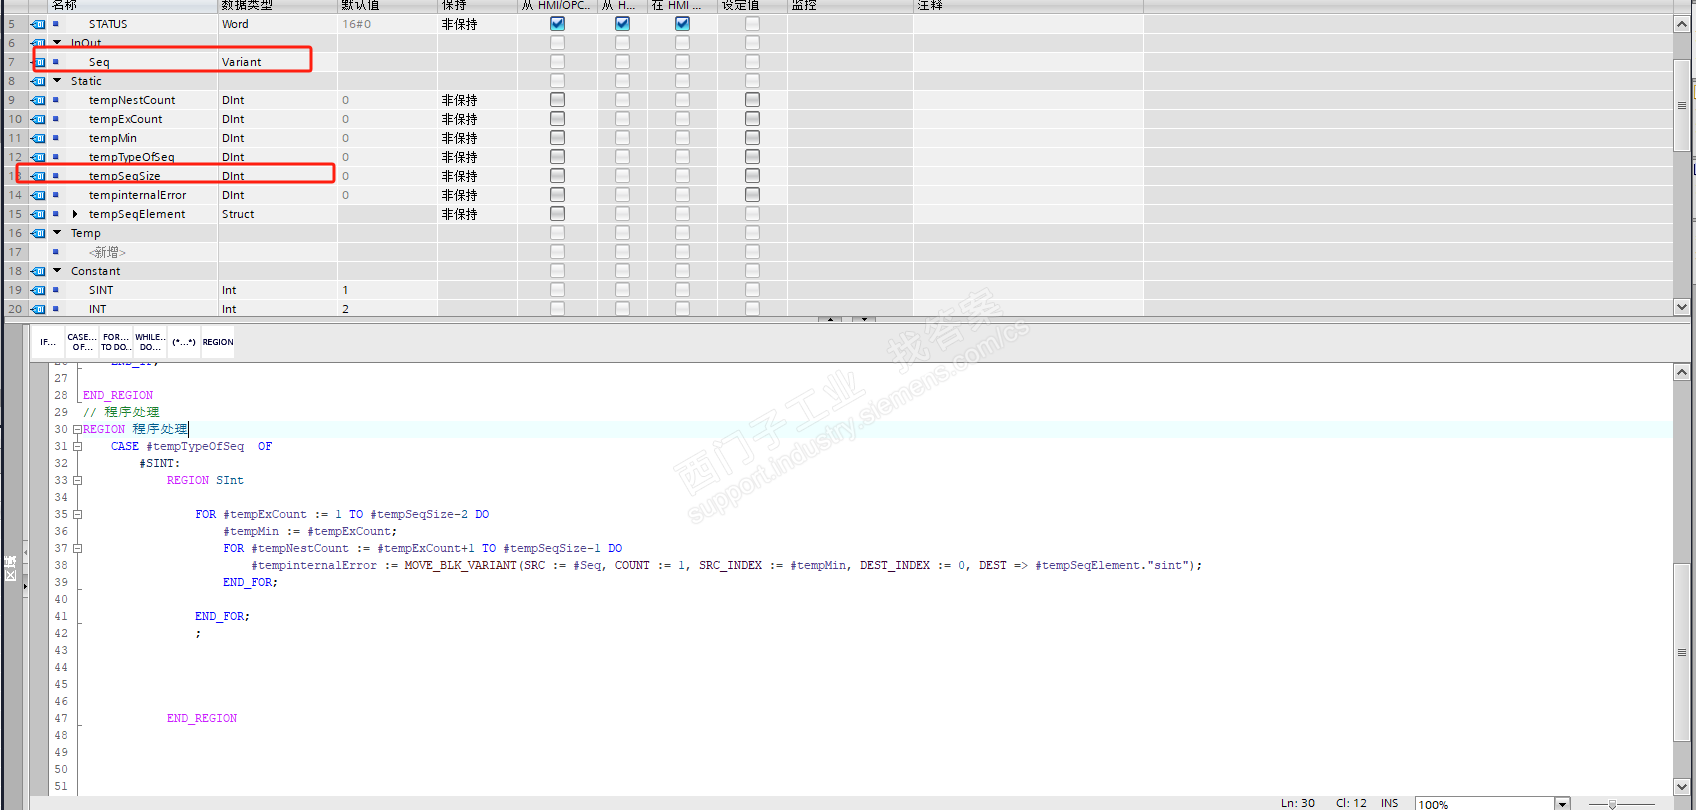Open the 100% zoom level dropdown
This screenshot has width=1696, height=810.
coord(1562,804)
